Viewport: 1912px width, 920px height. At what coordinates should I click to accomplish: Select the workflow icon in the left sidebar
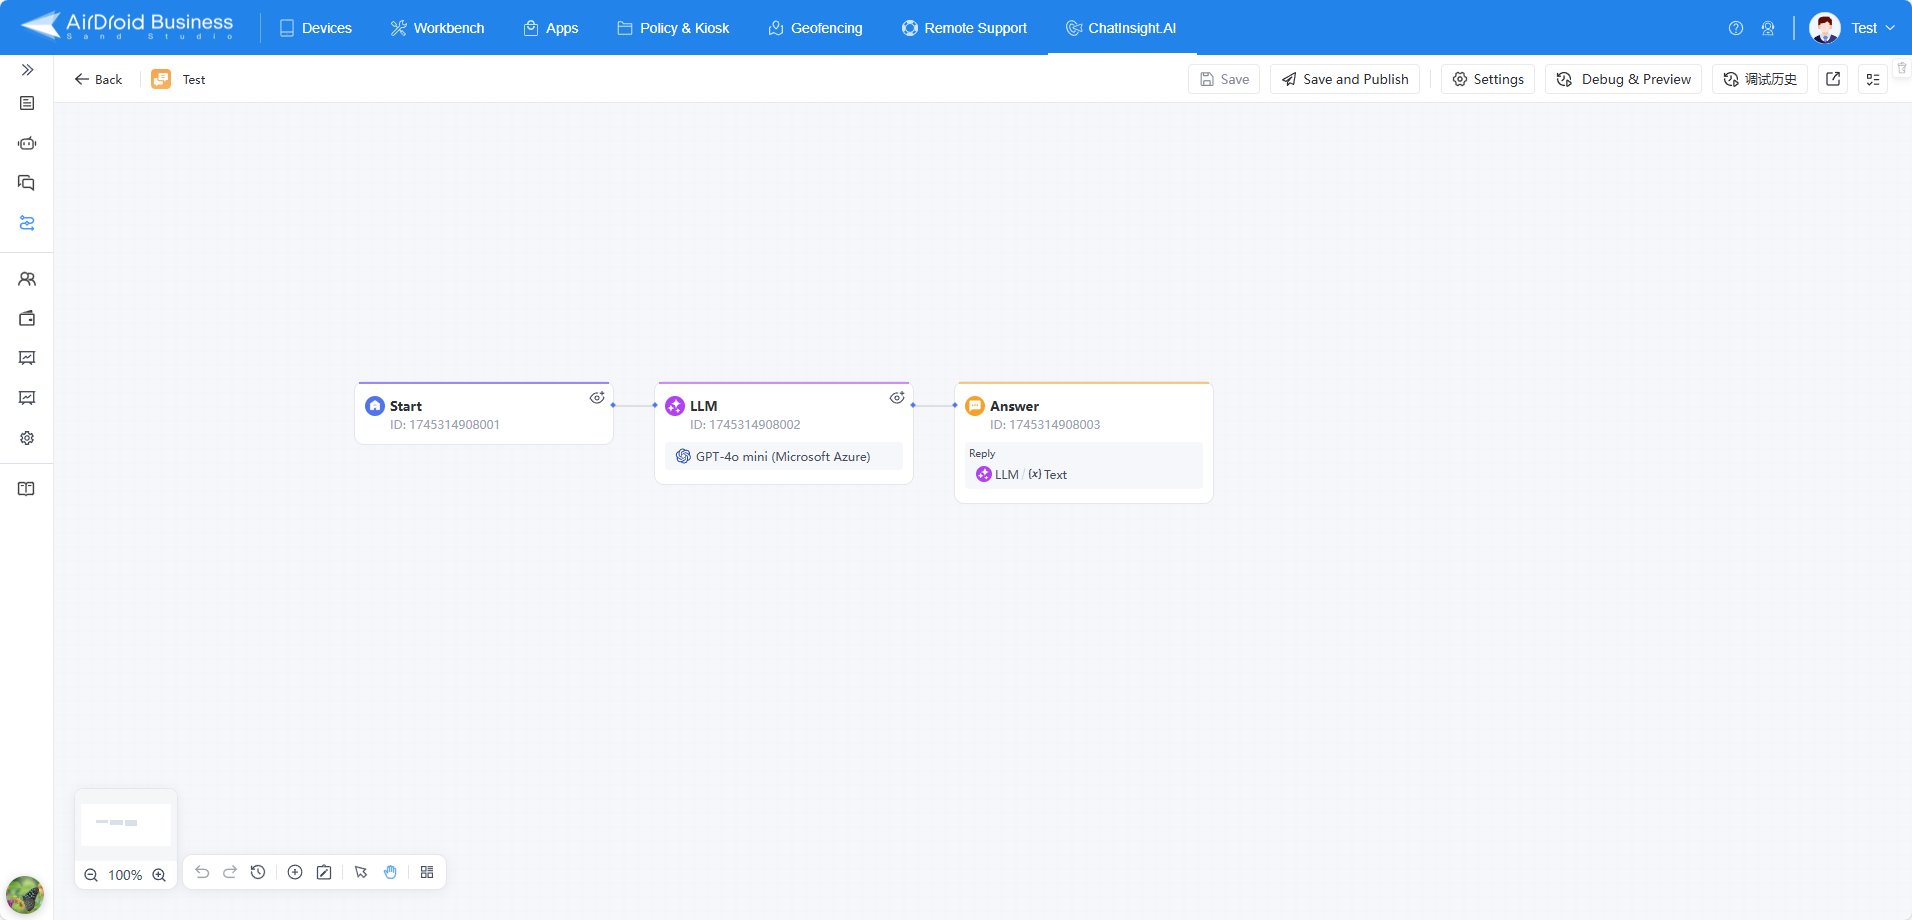click(27, 223)
